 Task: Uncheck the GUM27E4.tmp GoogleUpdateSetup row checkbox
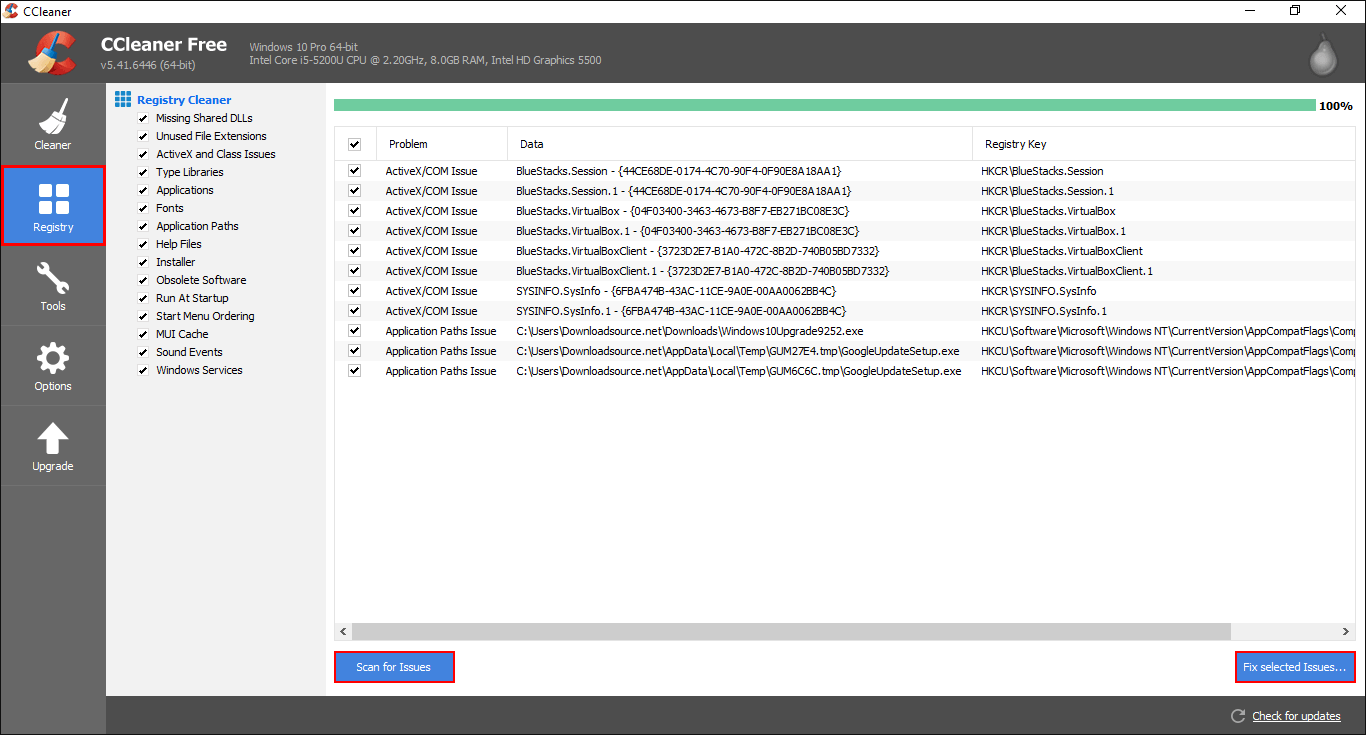click(x=354, y=351)
